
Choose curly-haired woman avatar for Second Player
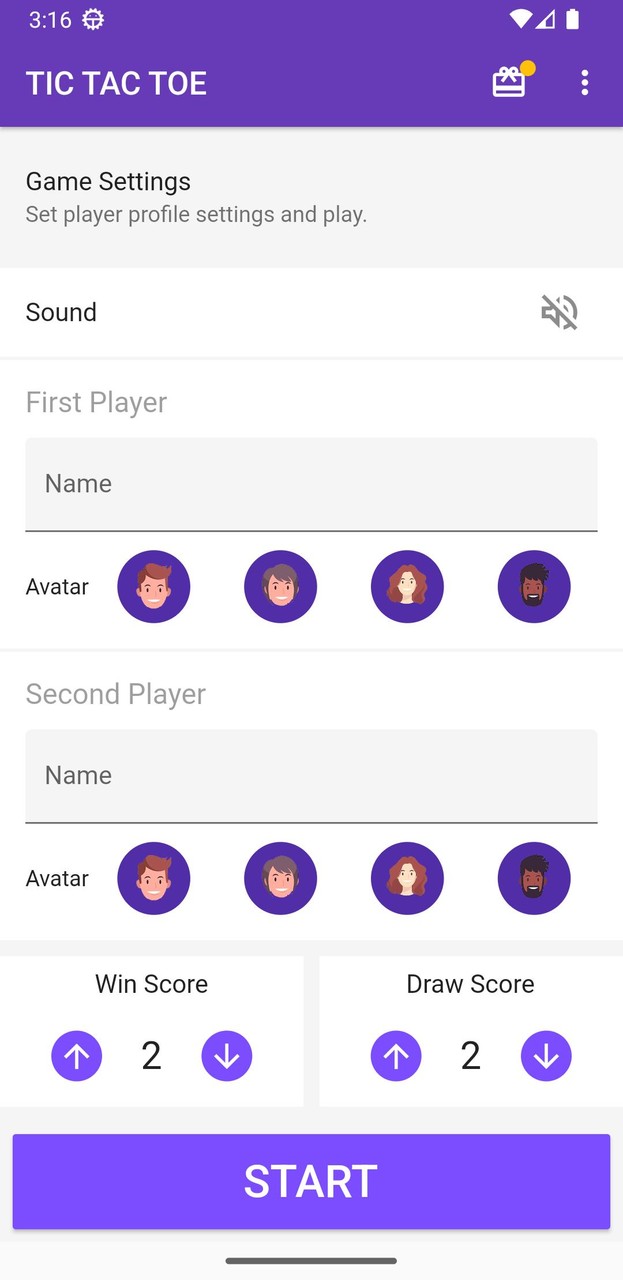point(407,878)
